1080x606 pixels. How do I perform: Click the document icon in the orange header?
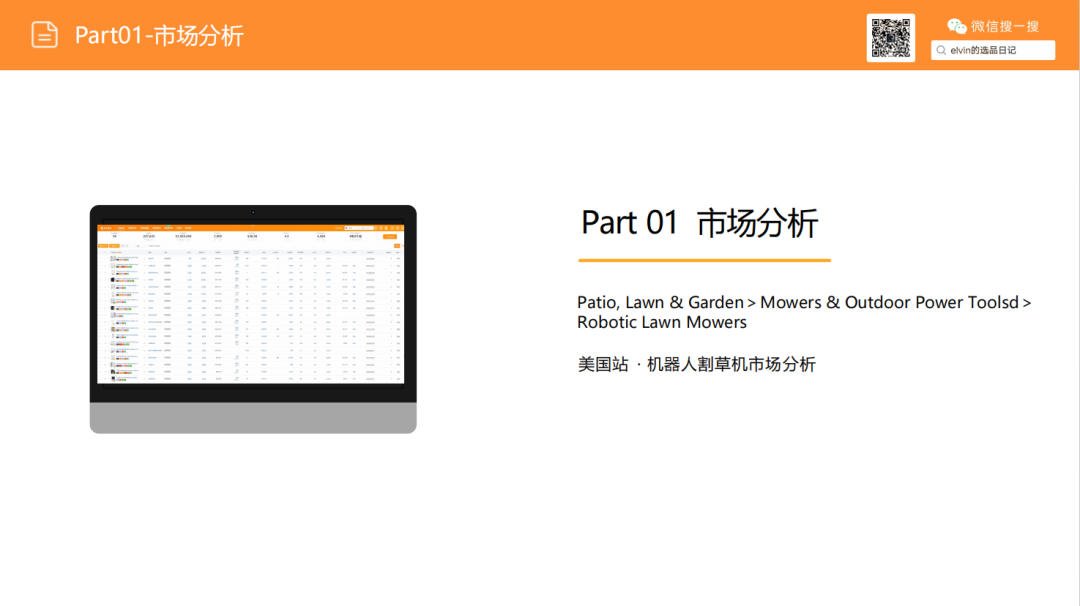click(x=44, y=34)
